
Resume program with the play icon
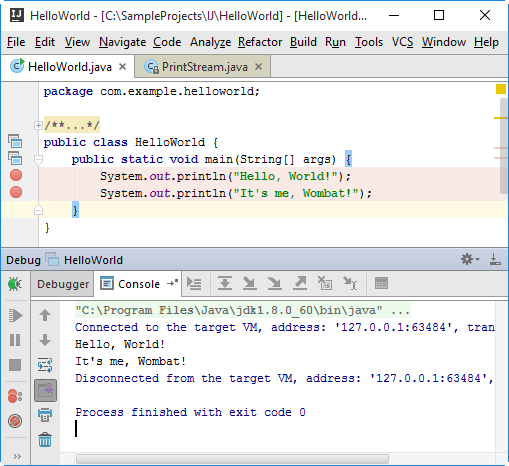click(x=15, y=315)
